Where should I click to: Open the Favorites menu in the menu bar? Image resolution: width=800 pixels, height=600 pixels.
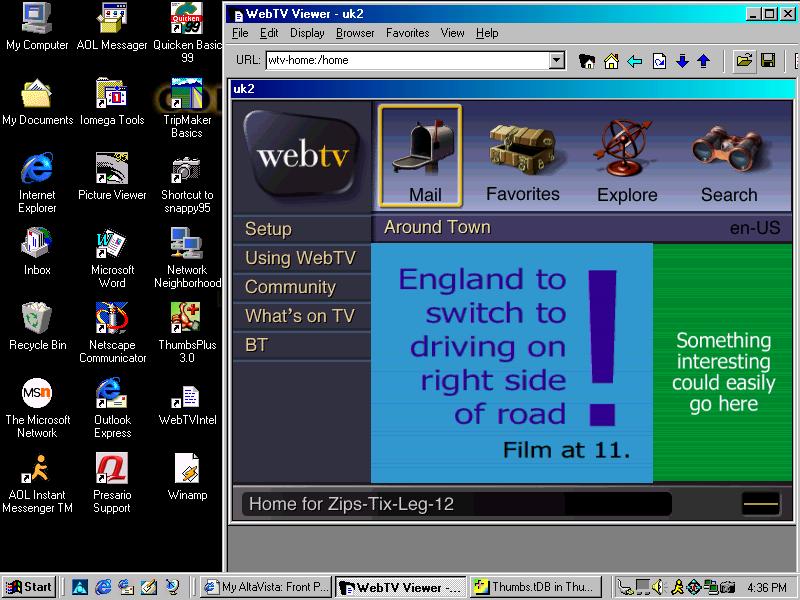[407, 33]
